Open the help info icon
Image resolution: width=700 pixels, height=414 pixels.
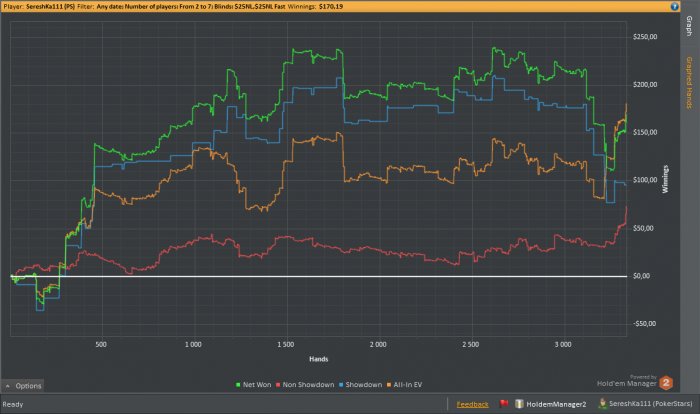click(674, 6)
